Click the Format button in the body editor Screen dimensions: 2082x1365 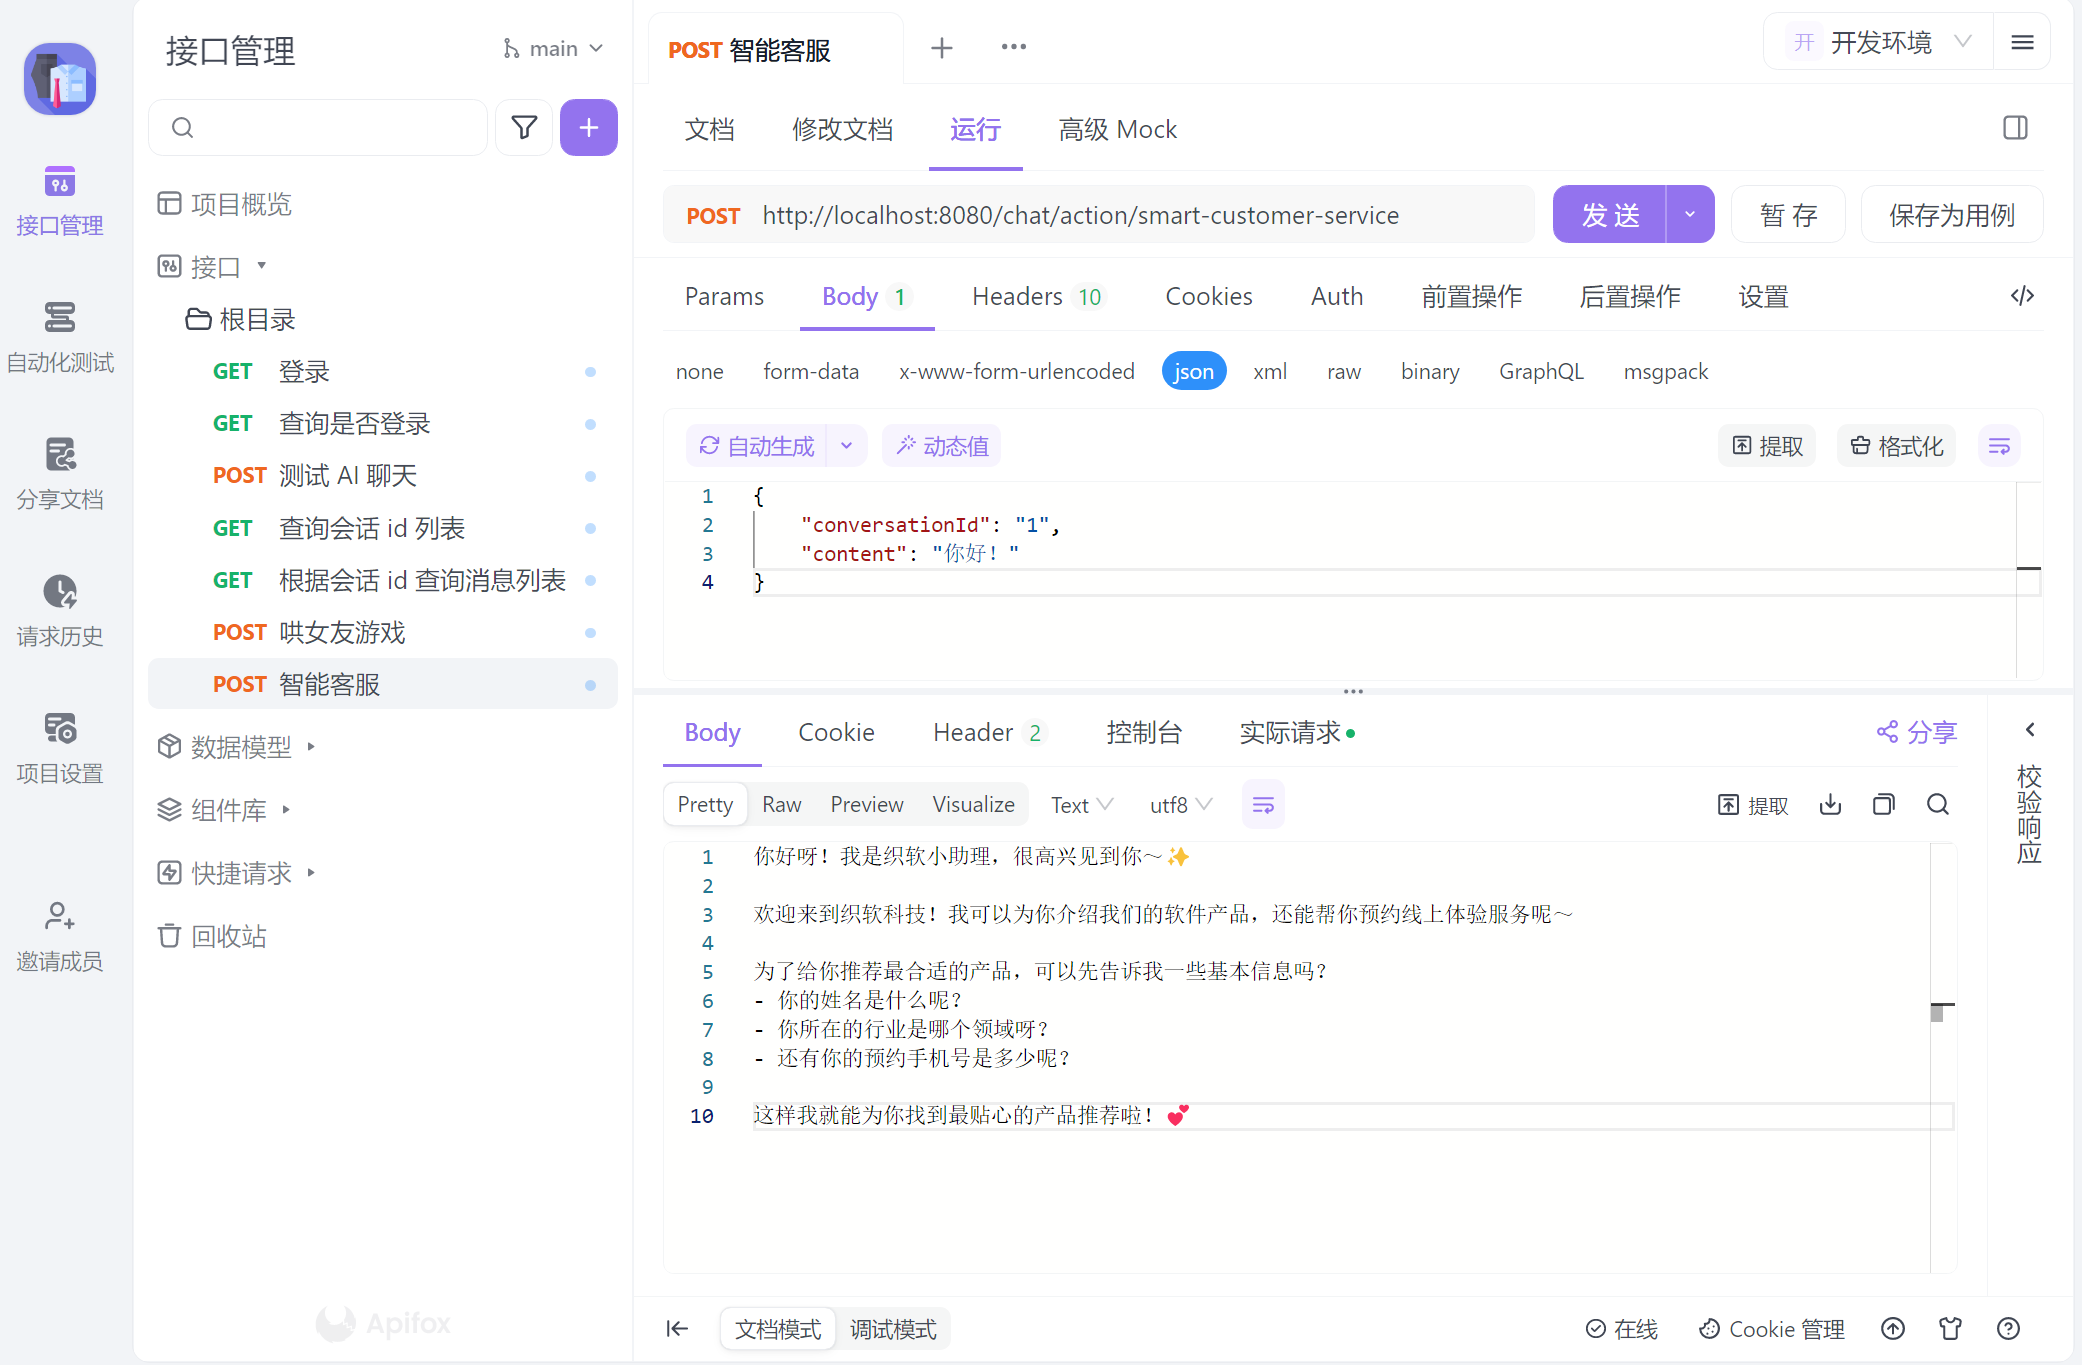pos(1896,446)
